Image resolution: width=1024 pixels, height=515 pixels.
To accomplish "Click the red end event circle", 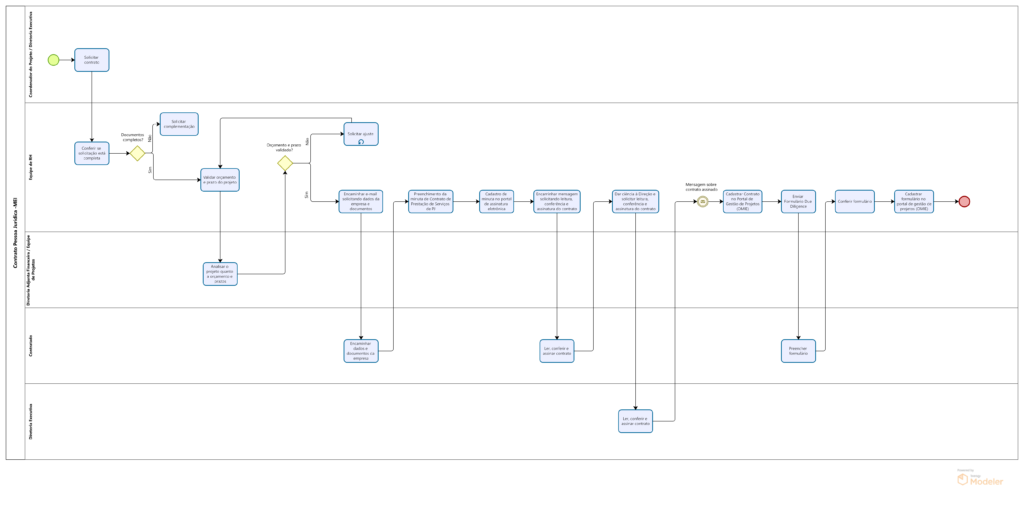I will tap(964, 201).
